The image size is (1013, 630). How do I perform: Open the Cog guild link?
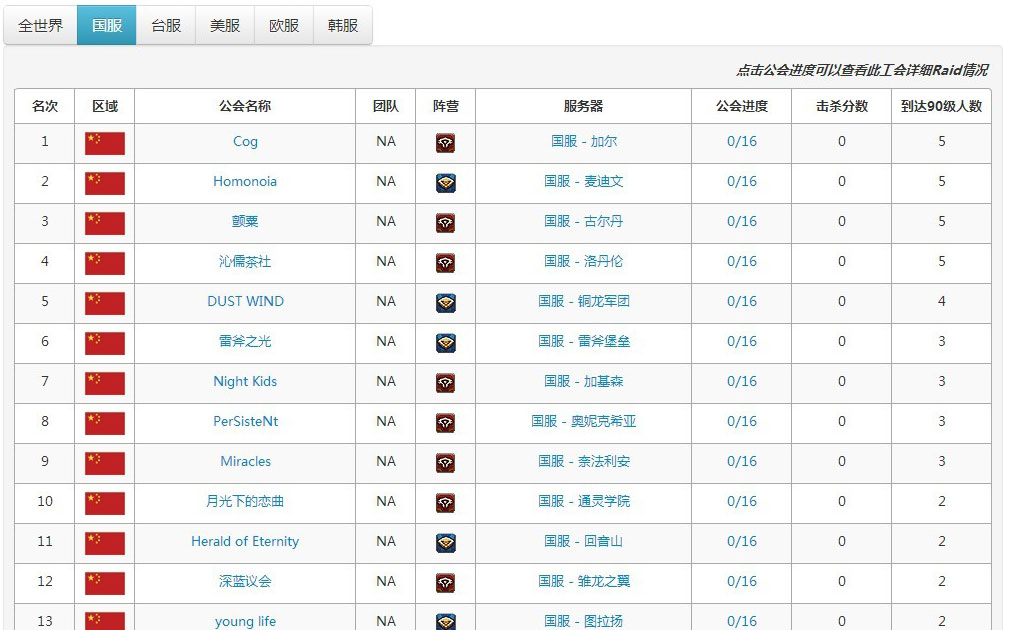[x=245, y=142]
